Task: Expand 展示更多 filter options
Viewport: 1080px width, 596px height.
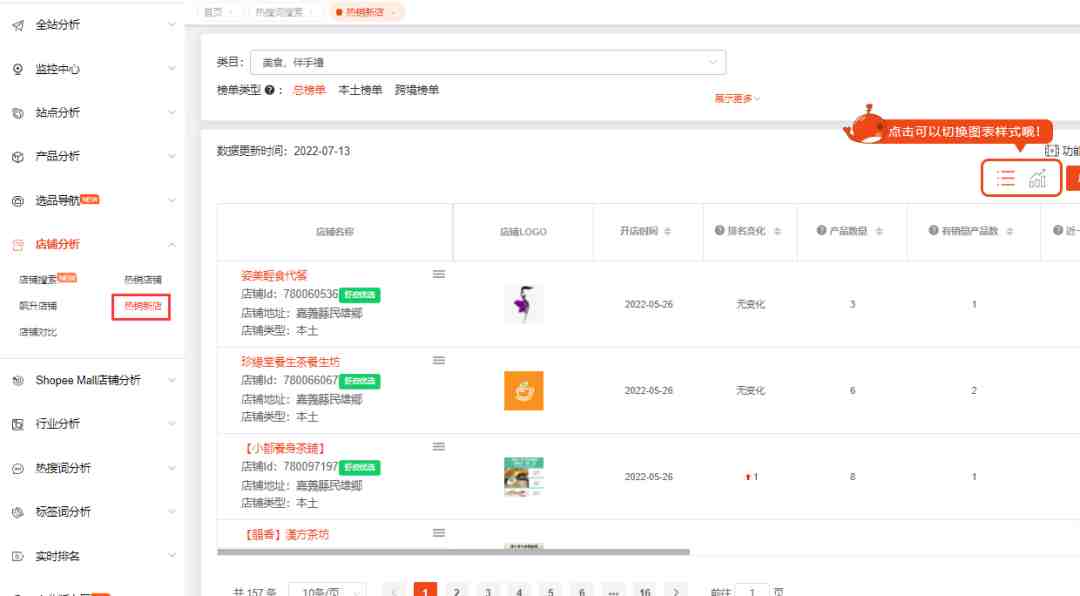Action: click(737, 99)
